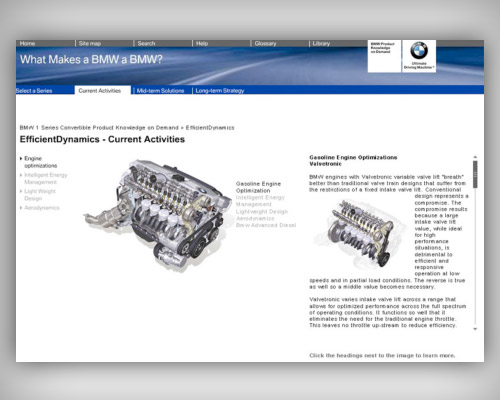Click the Lightweight Design heading beside the engine

click(262, 212)
